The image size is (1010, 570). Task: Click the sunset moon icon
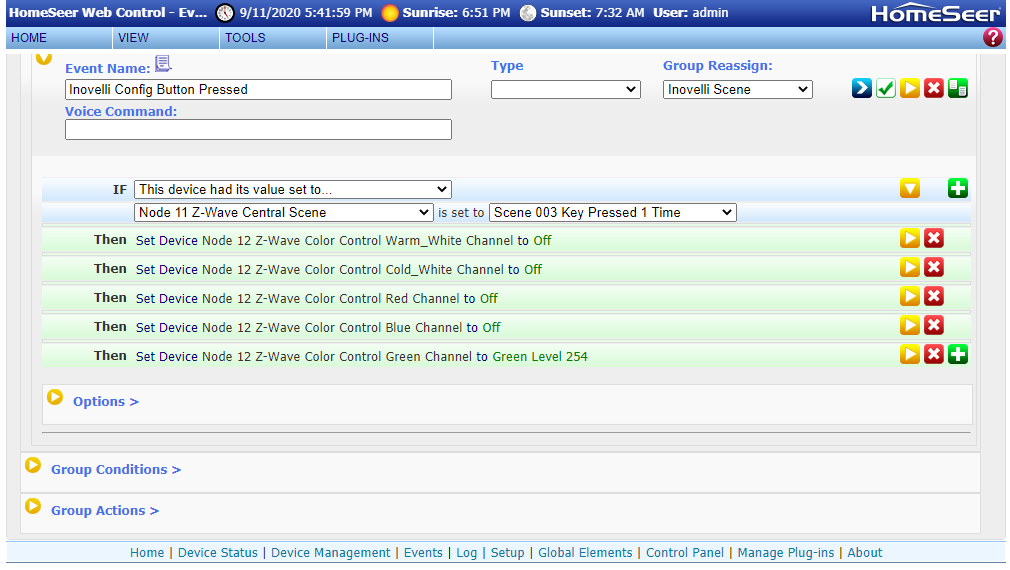(528, 13)
